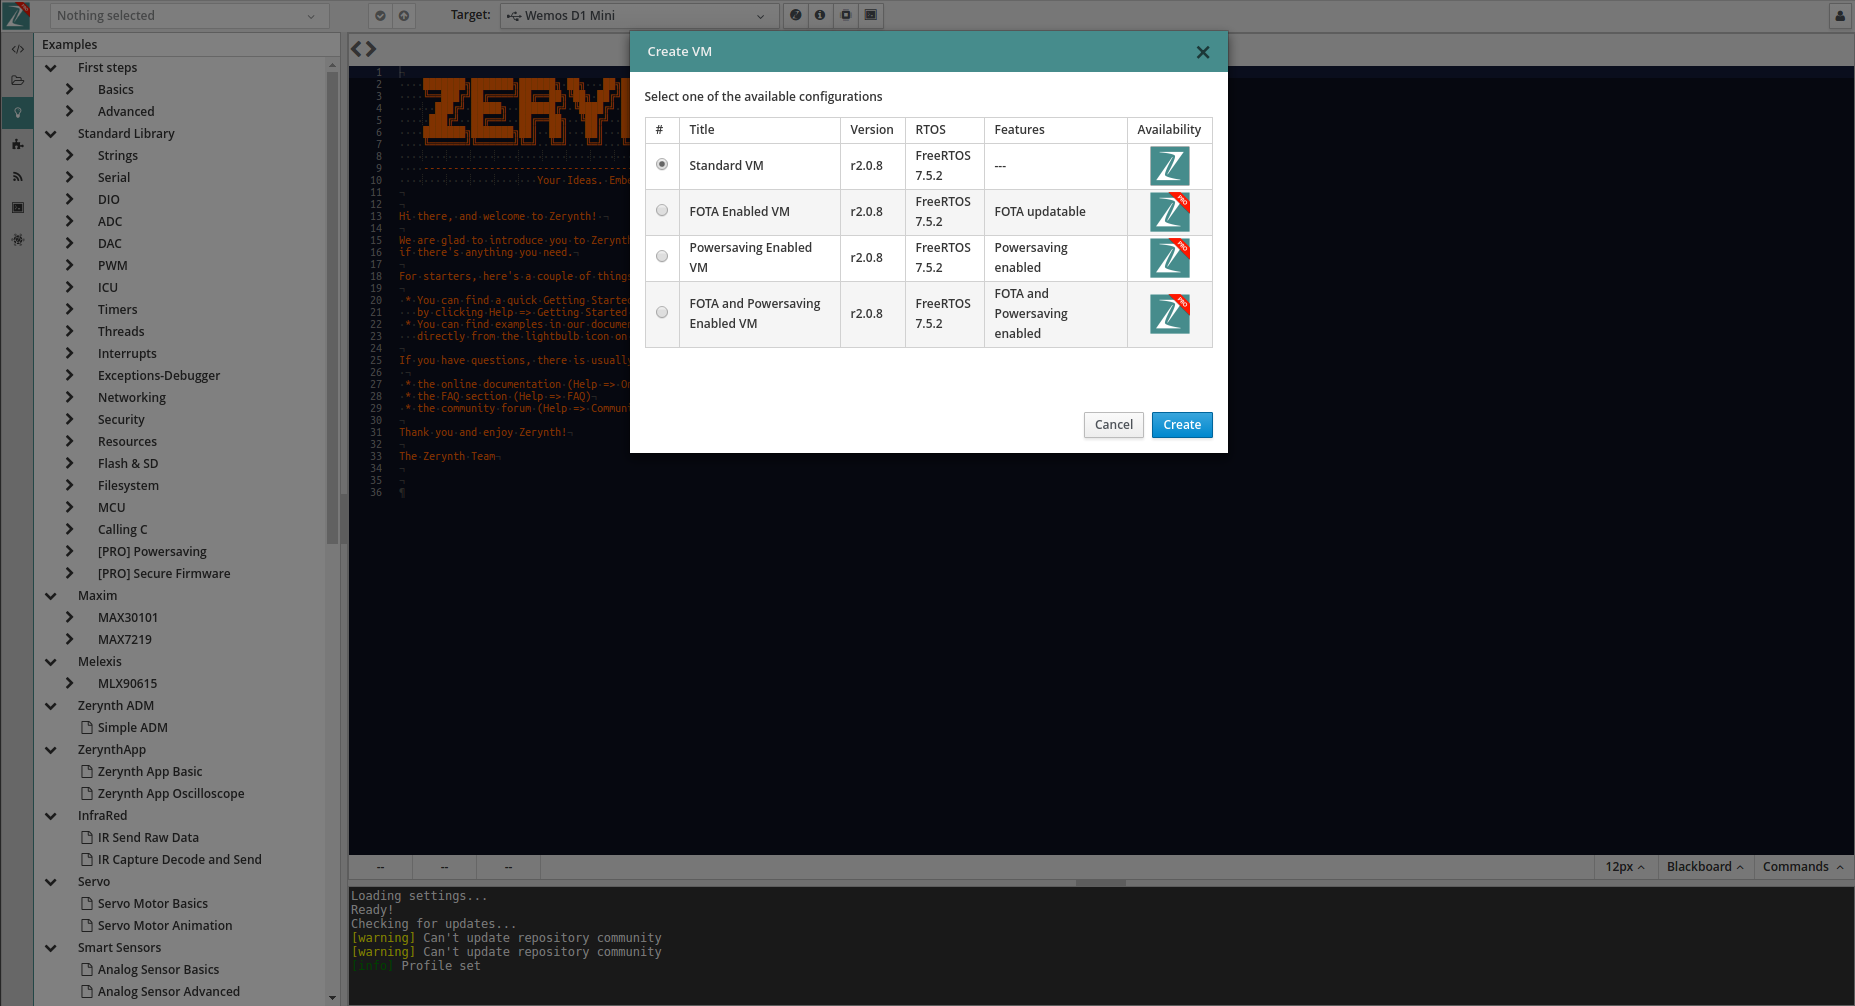The width and height of the screenshot is (1855, 1006).
Task: Click the Zerynth logo icon in the corner
Action: (17, 15)
